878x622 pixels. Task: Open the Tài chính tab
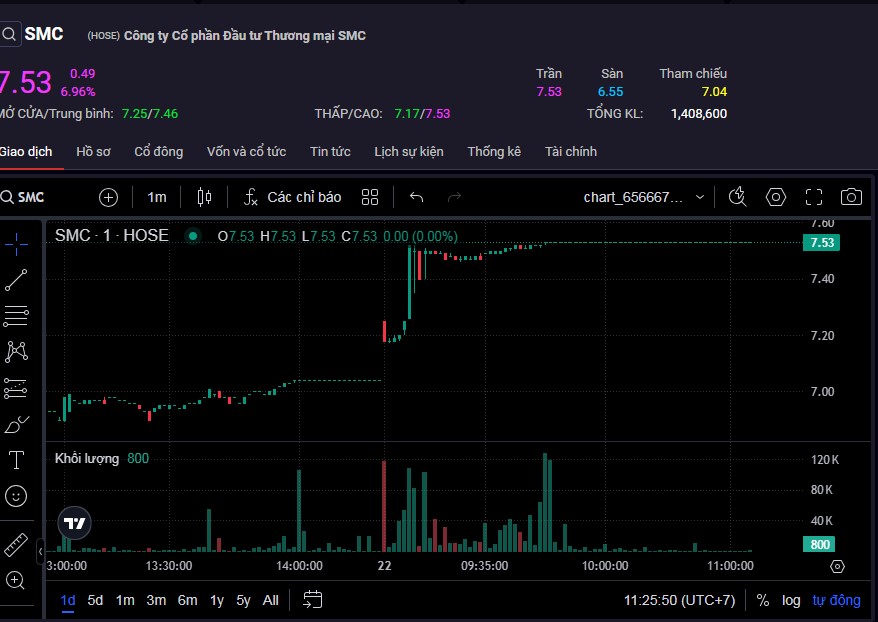571,152
